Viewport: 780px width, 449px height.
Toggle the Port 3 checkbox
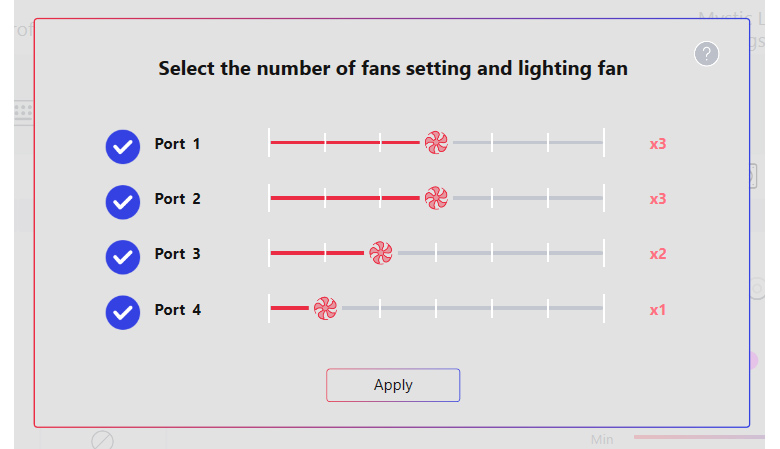pos(123,256)
